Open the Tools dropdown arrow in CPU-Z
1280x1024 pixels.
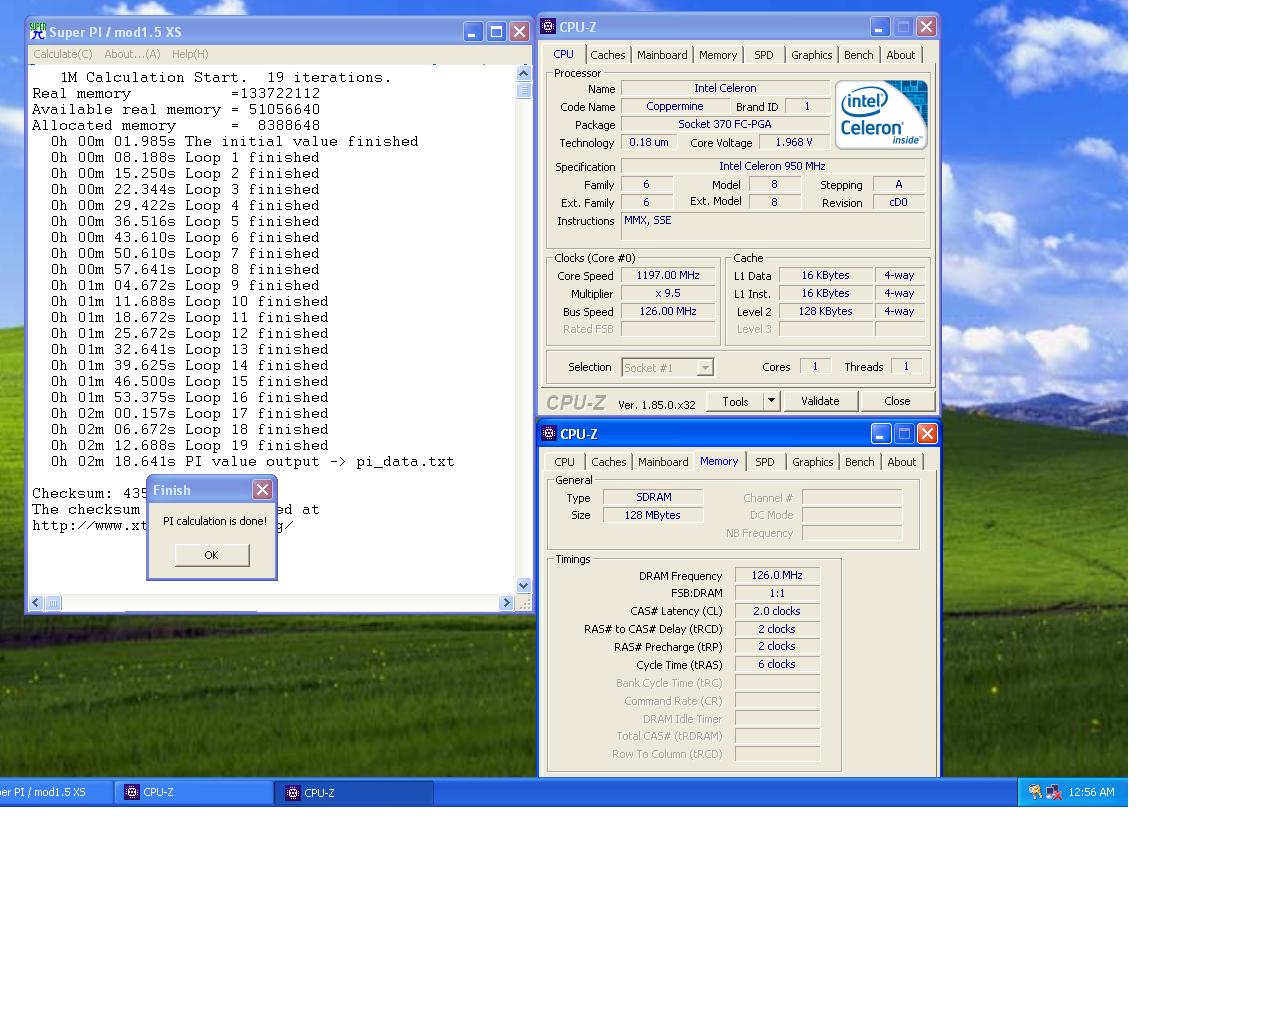[771, 401]
